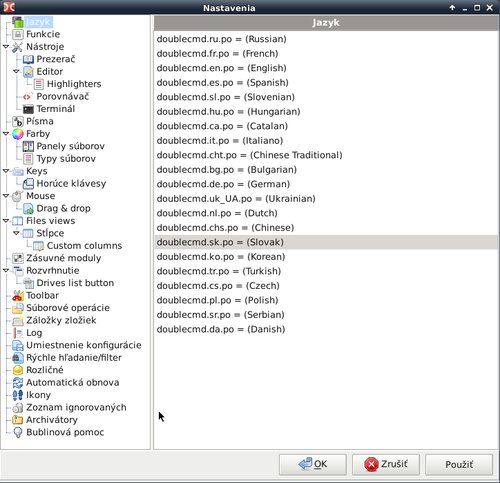
Task: Select doublecmd.ko.po (Korean) language
Action: (x=326, y=257)
